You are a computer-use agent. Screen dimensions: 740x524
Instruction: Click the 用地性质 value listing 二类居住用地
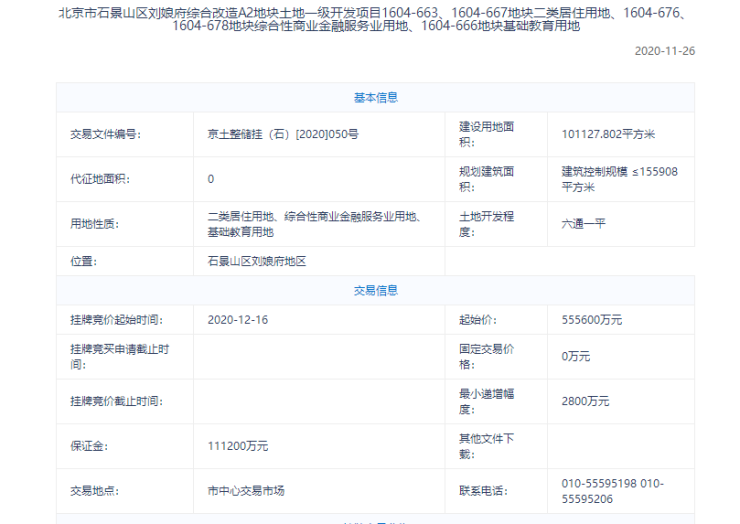click(312, 224)
